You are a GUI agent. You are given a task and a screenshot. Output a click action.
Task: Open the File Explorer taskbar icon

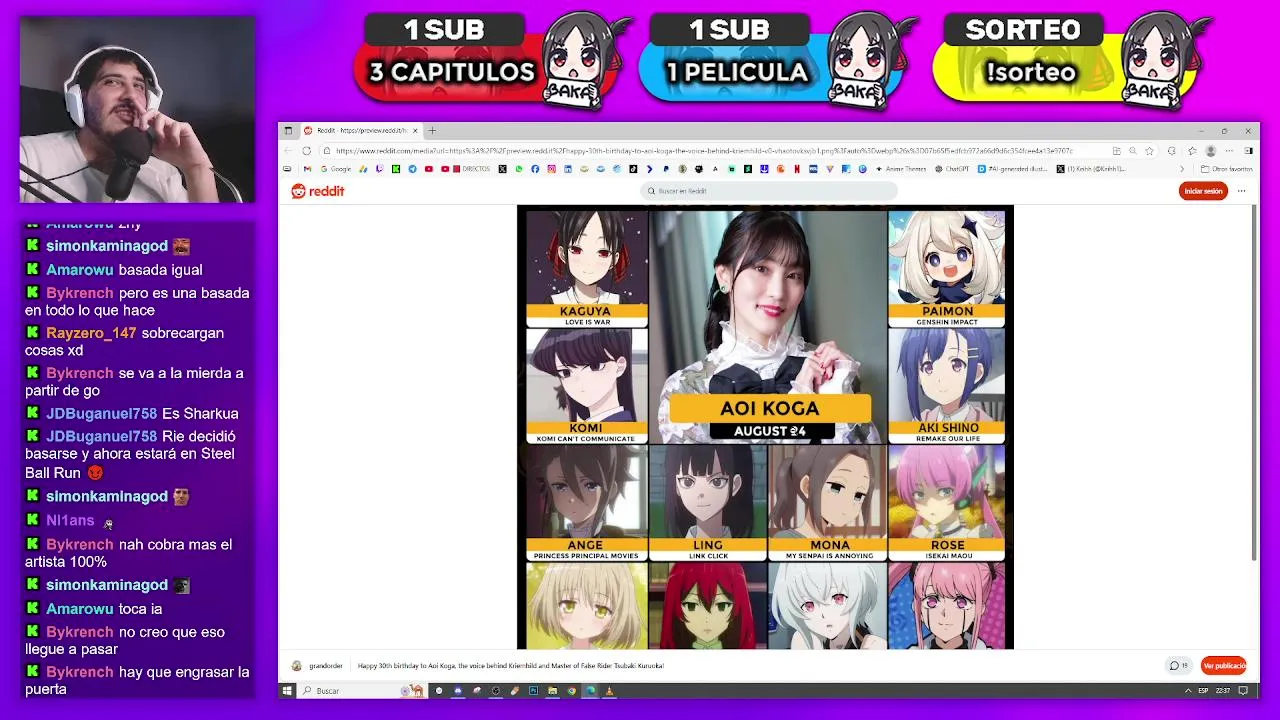[x=552, y=690]
